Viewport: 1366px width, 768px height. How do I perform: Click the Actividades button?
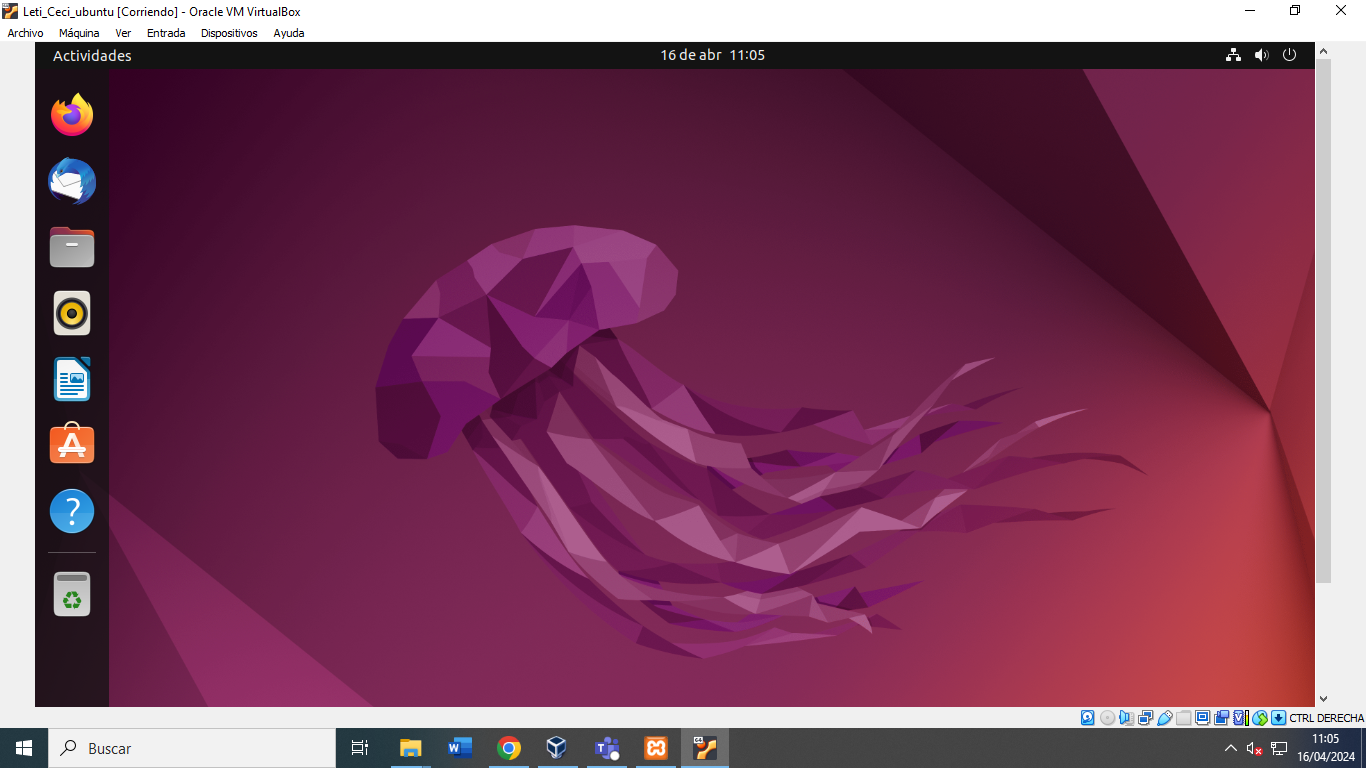(x=92, y=55)
